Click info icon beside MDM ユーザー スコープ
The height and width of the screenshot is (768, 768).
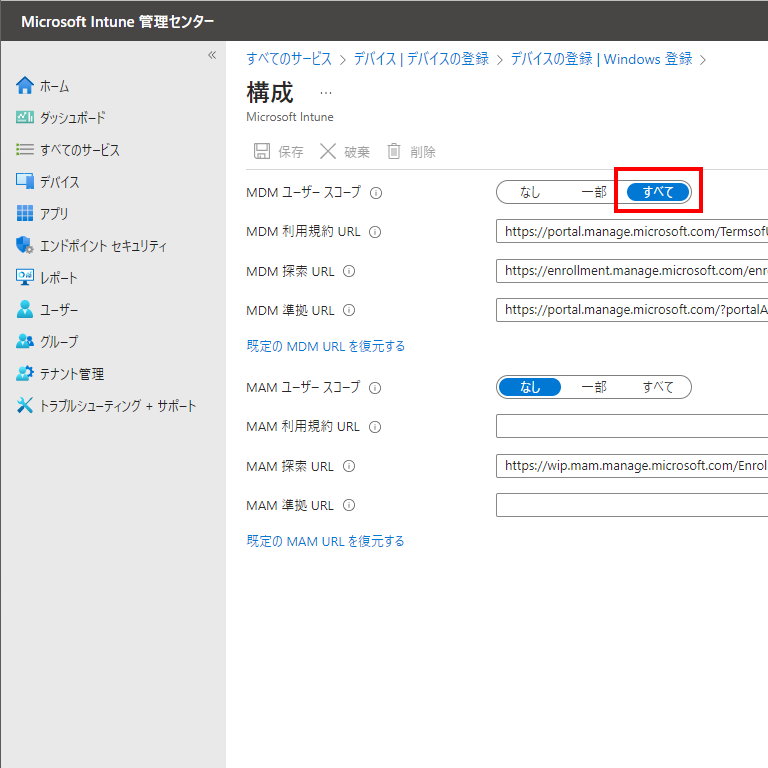pyautogui.click(x=376, y=193)
